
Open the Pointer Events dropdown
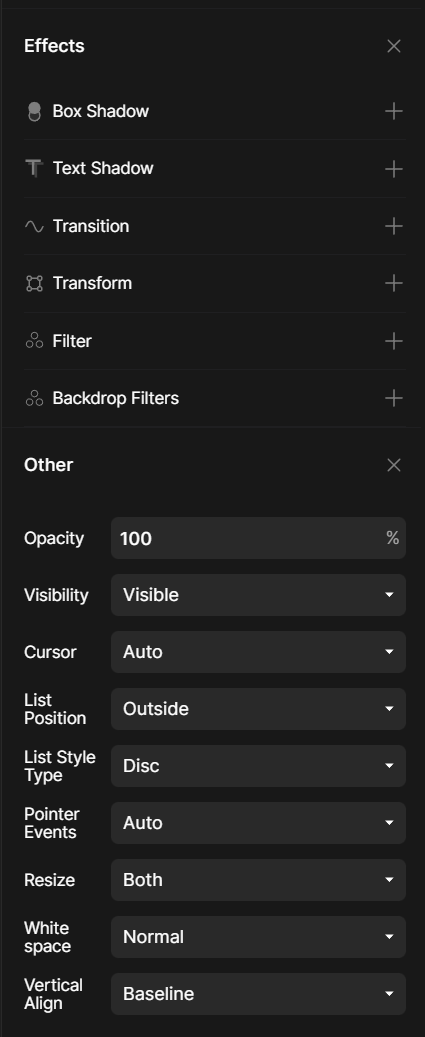[x=258, y=823]
